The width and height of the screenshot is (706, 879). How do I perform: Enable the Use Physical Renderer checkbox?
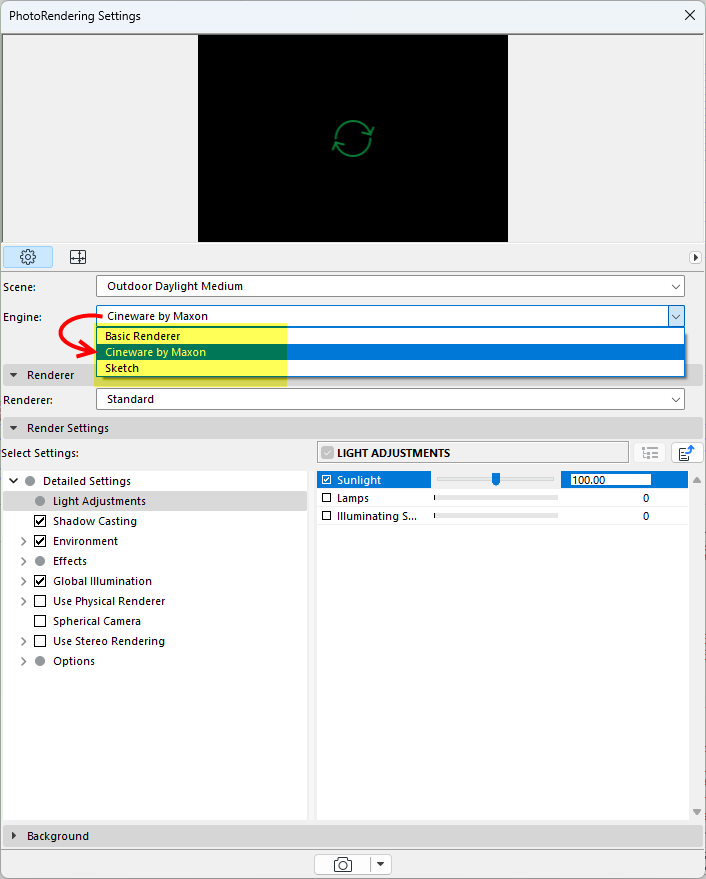(40, 601)
